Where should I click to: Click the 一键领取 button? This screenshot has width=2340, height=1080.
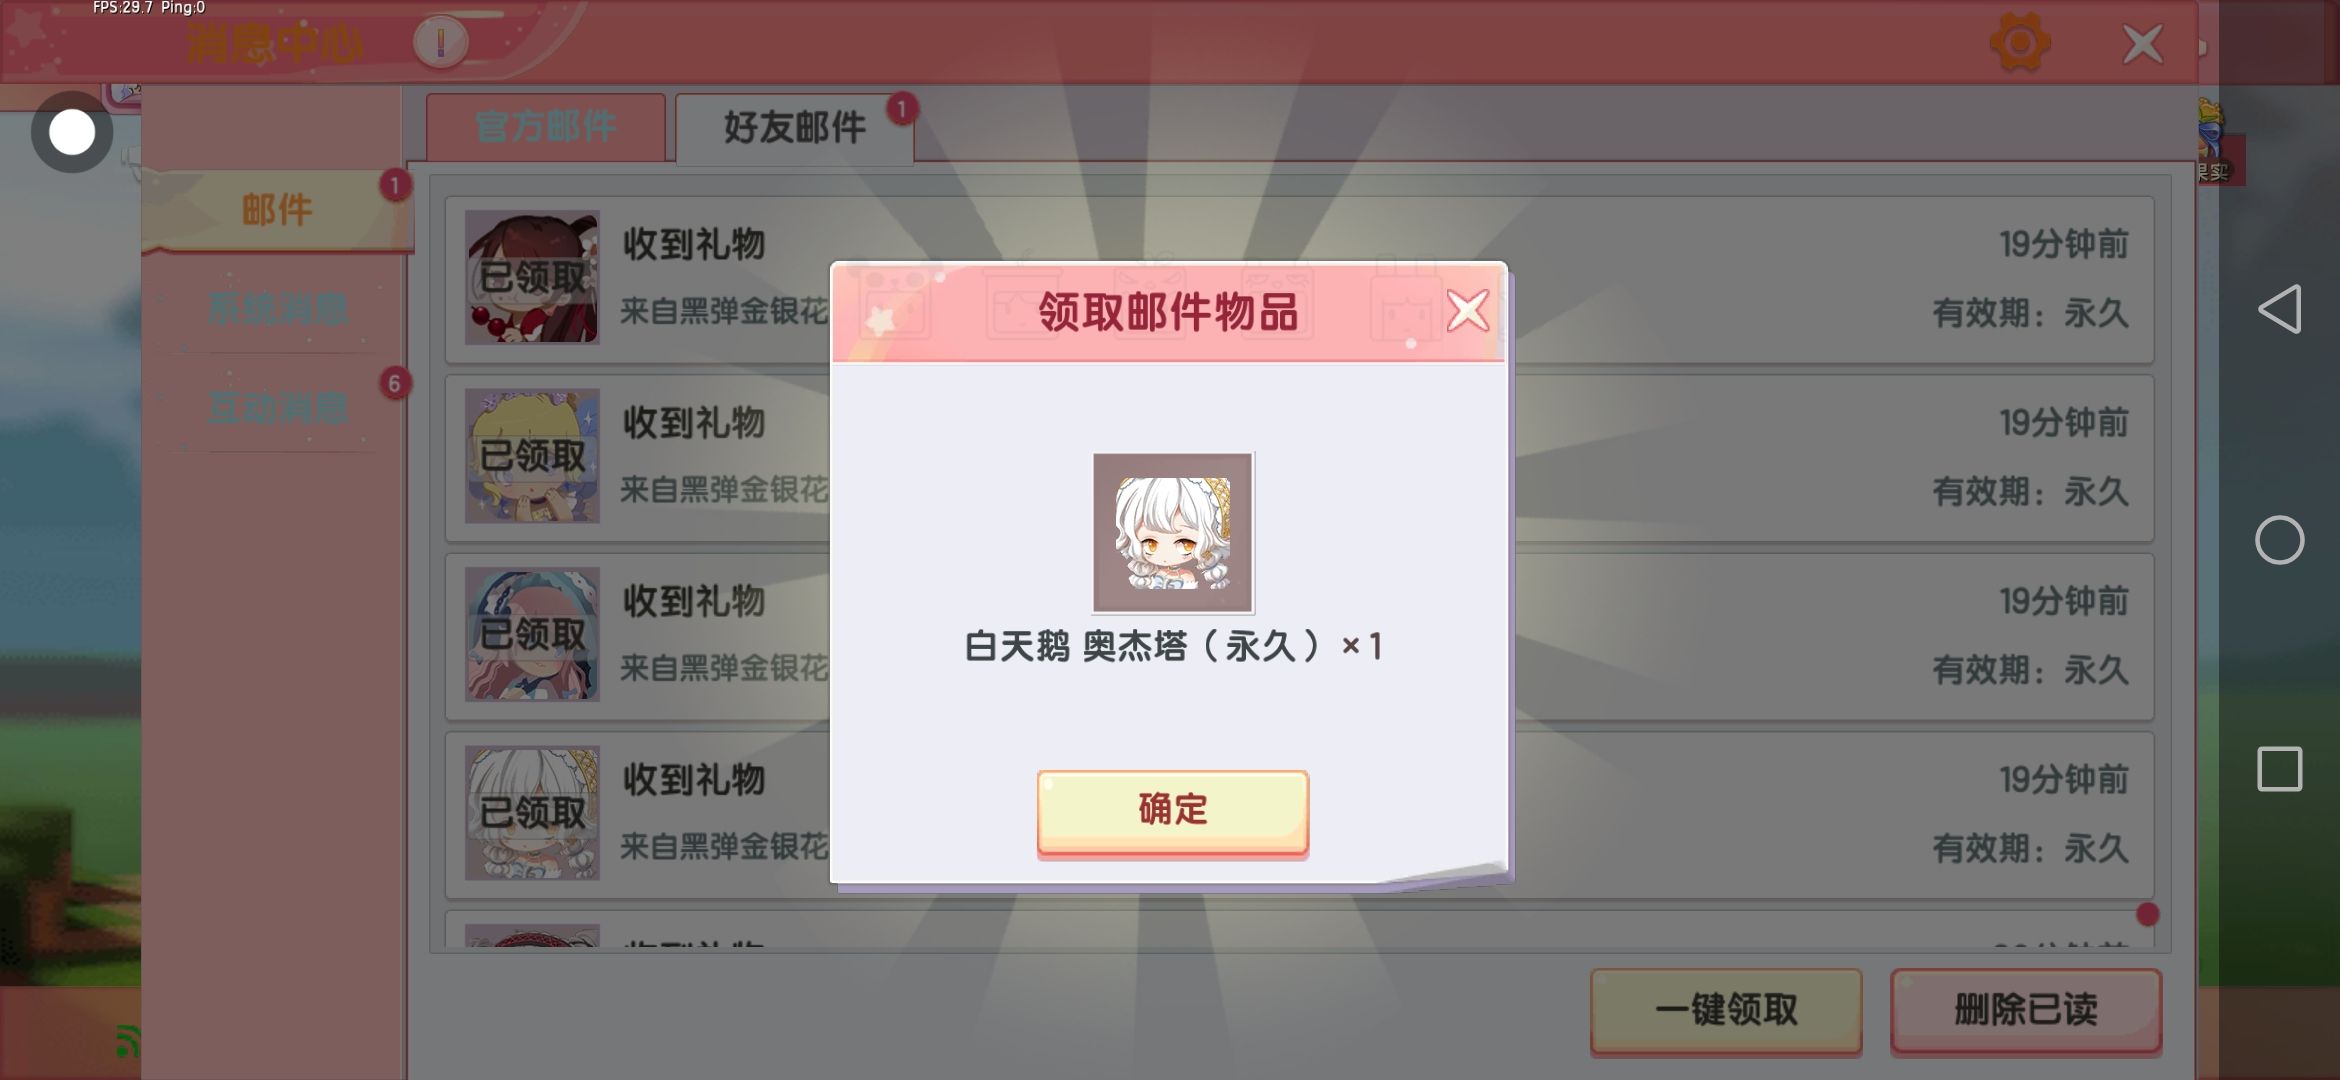pos(1726,1010)
